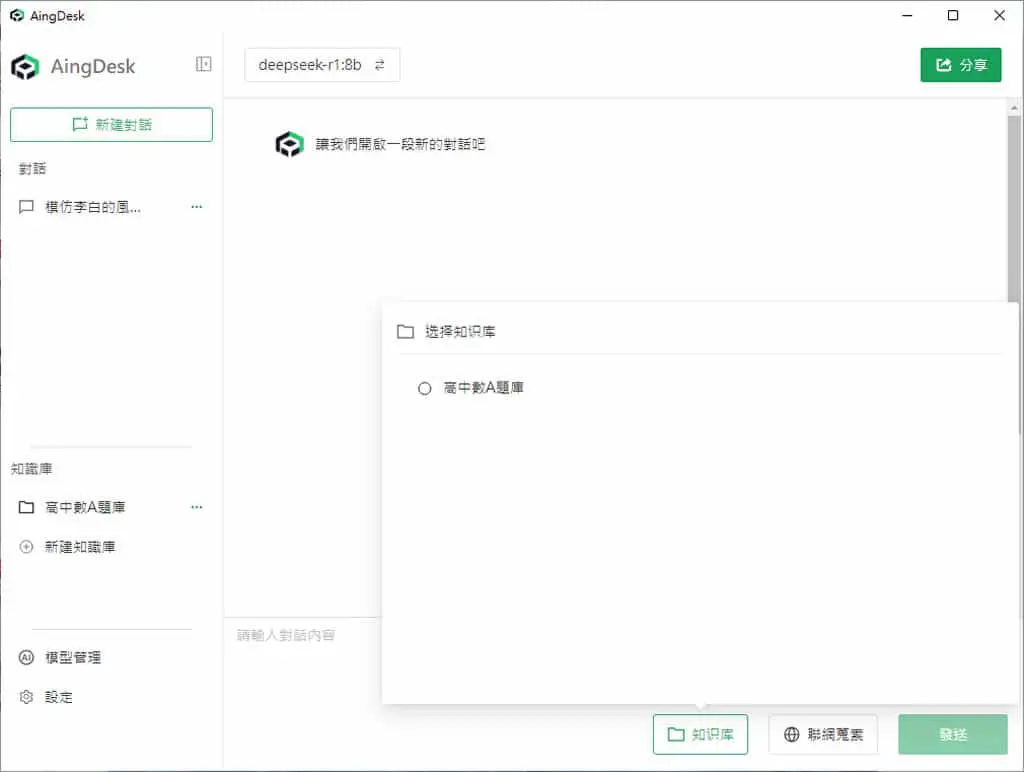The image size is (1024, 772).
Task: Click the plus icon for 新建知識庫
Action: point(26,547)
